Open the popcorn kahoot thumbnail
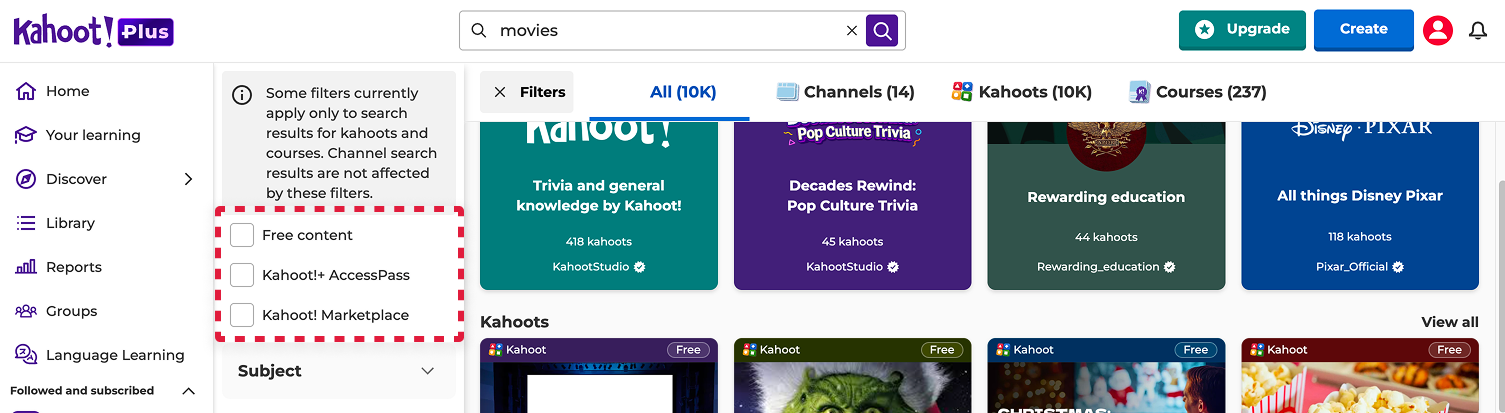Image resolution: width=1505 pixels, height=413 pixels. [x=1360, y=376]
